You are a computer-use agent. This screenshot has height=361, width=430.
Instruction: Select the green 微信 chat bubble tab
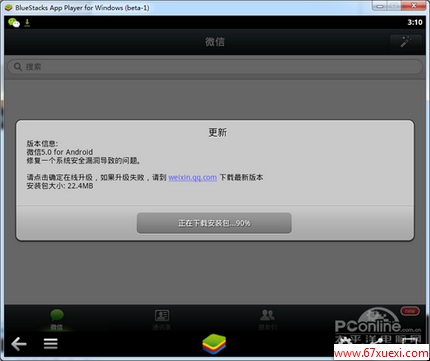click(57, 319)
